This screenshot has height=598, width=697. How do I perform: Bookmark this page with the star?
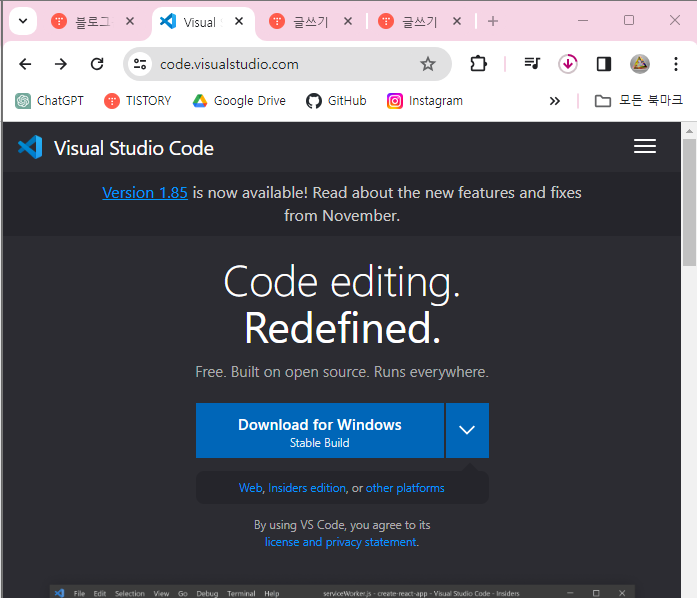(428, 64)
